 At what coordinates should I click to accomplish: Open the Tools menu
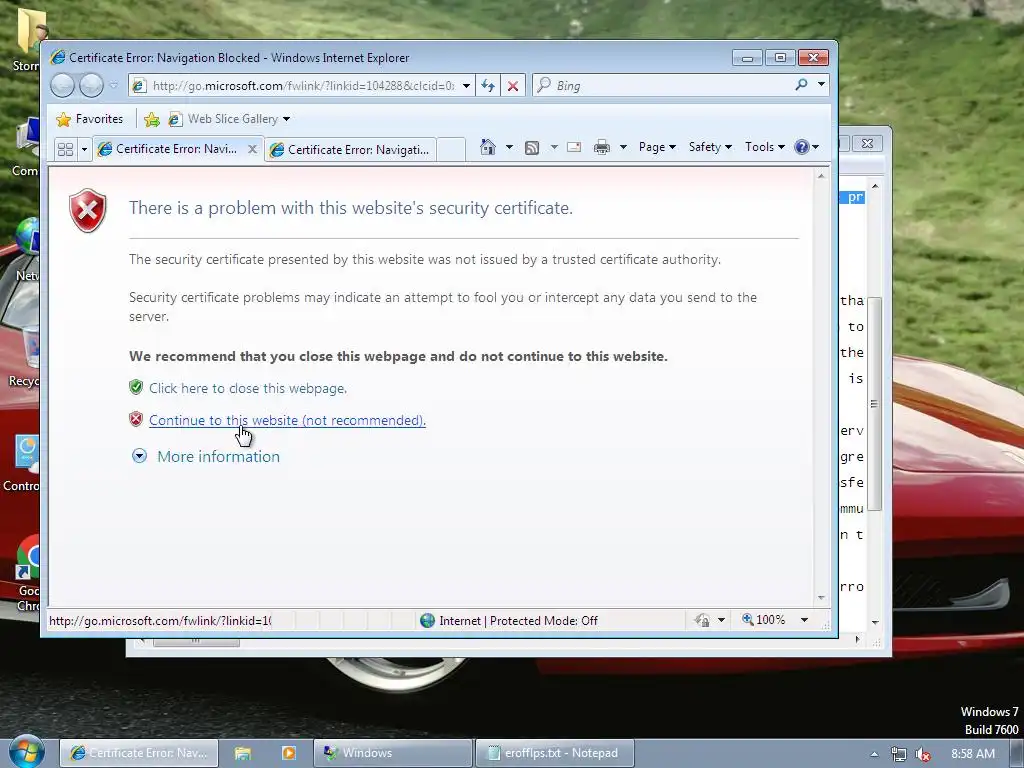[x=765, y=147]
